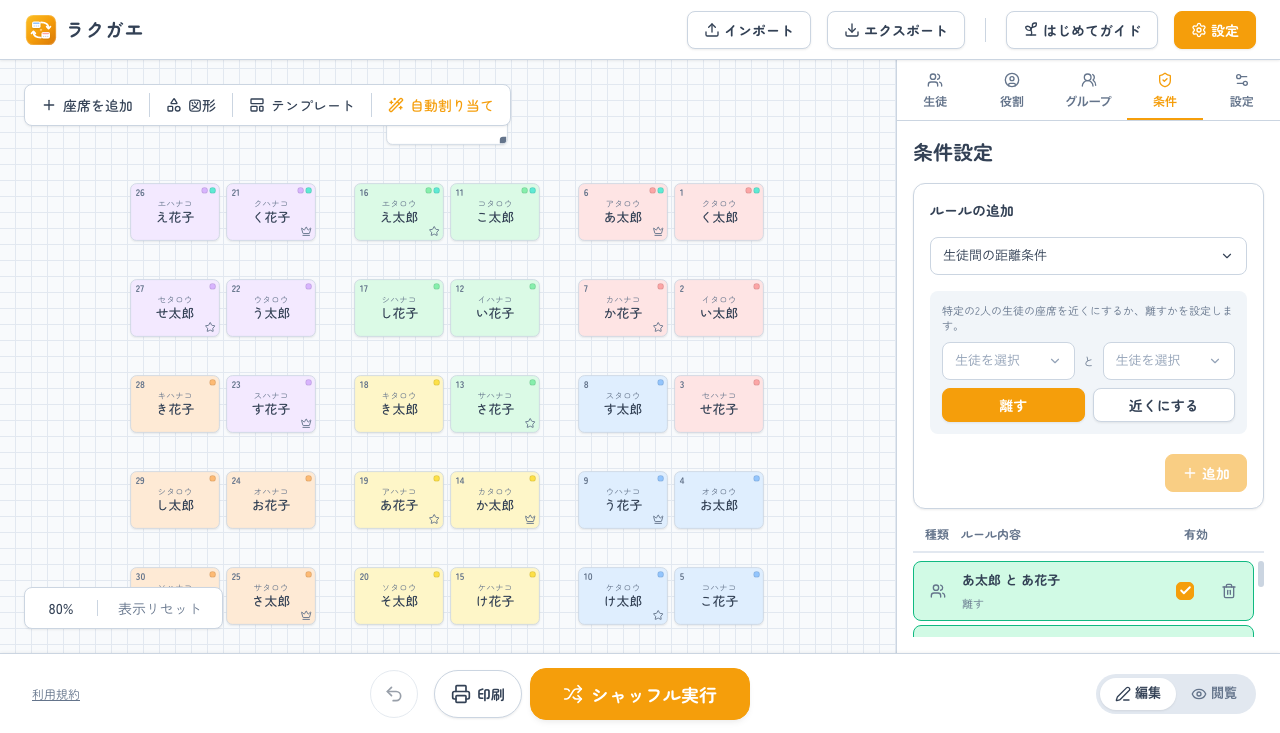Click the crown icon on か太郎 seat

tap(530, 519)
